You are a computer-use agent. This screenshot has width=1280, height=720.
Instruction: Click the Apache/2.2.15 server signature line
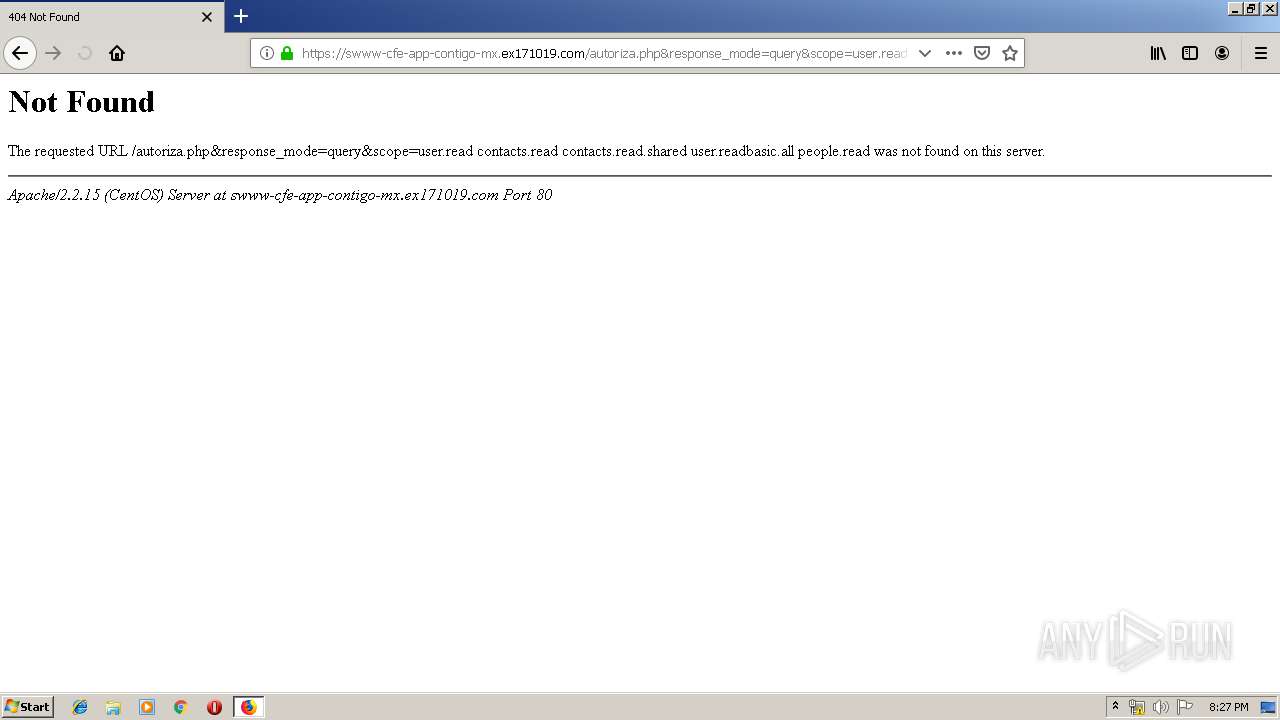tap(280, 195)
